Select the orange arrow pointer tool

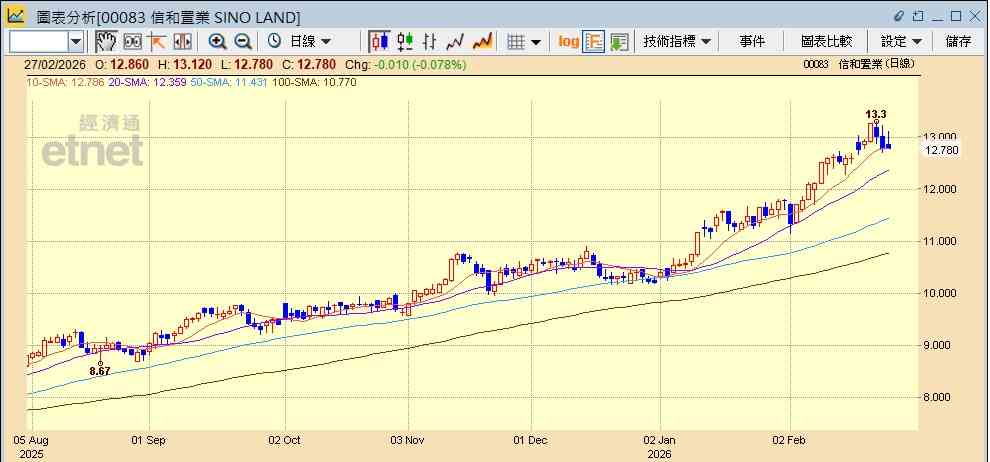click(x=157, y=42)
